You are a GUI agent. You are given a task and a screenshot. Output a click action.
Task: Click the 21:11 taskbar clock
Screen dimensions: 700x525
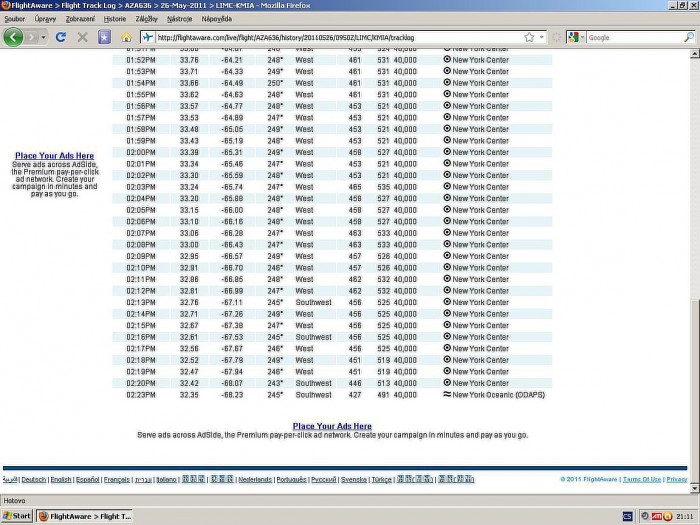685,517
